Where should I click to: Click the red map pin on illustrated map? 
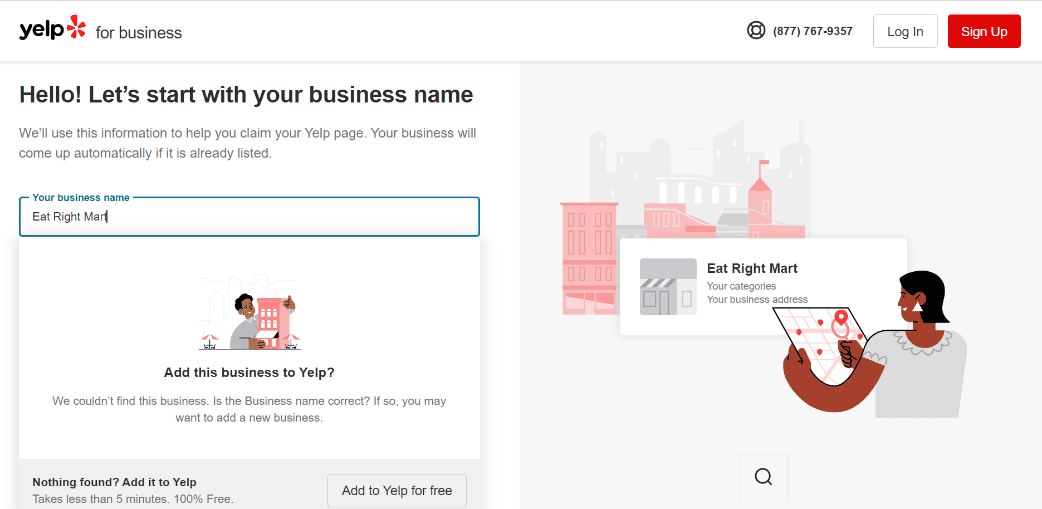click(841, 323)
